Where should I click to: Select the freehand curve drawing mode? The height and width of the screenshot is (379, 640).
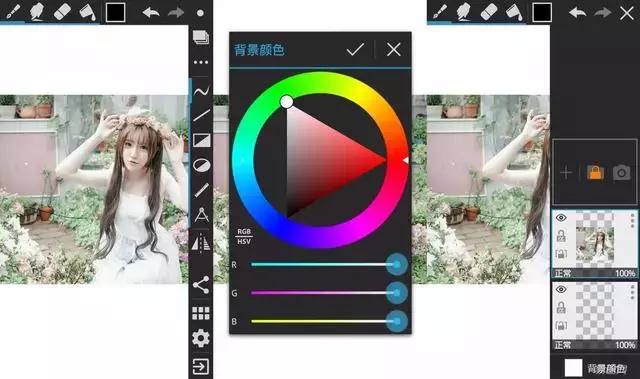click(x=202, y=91)
